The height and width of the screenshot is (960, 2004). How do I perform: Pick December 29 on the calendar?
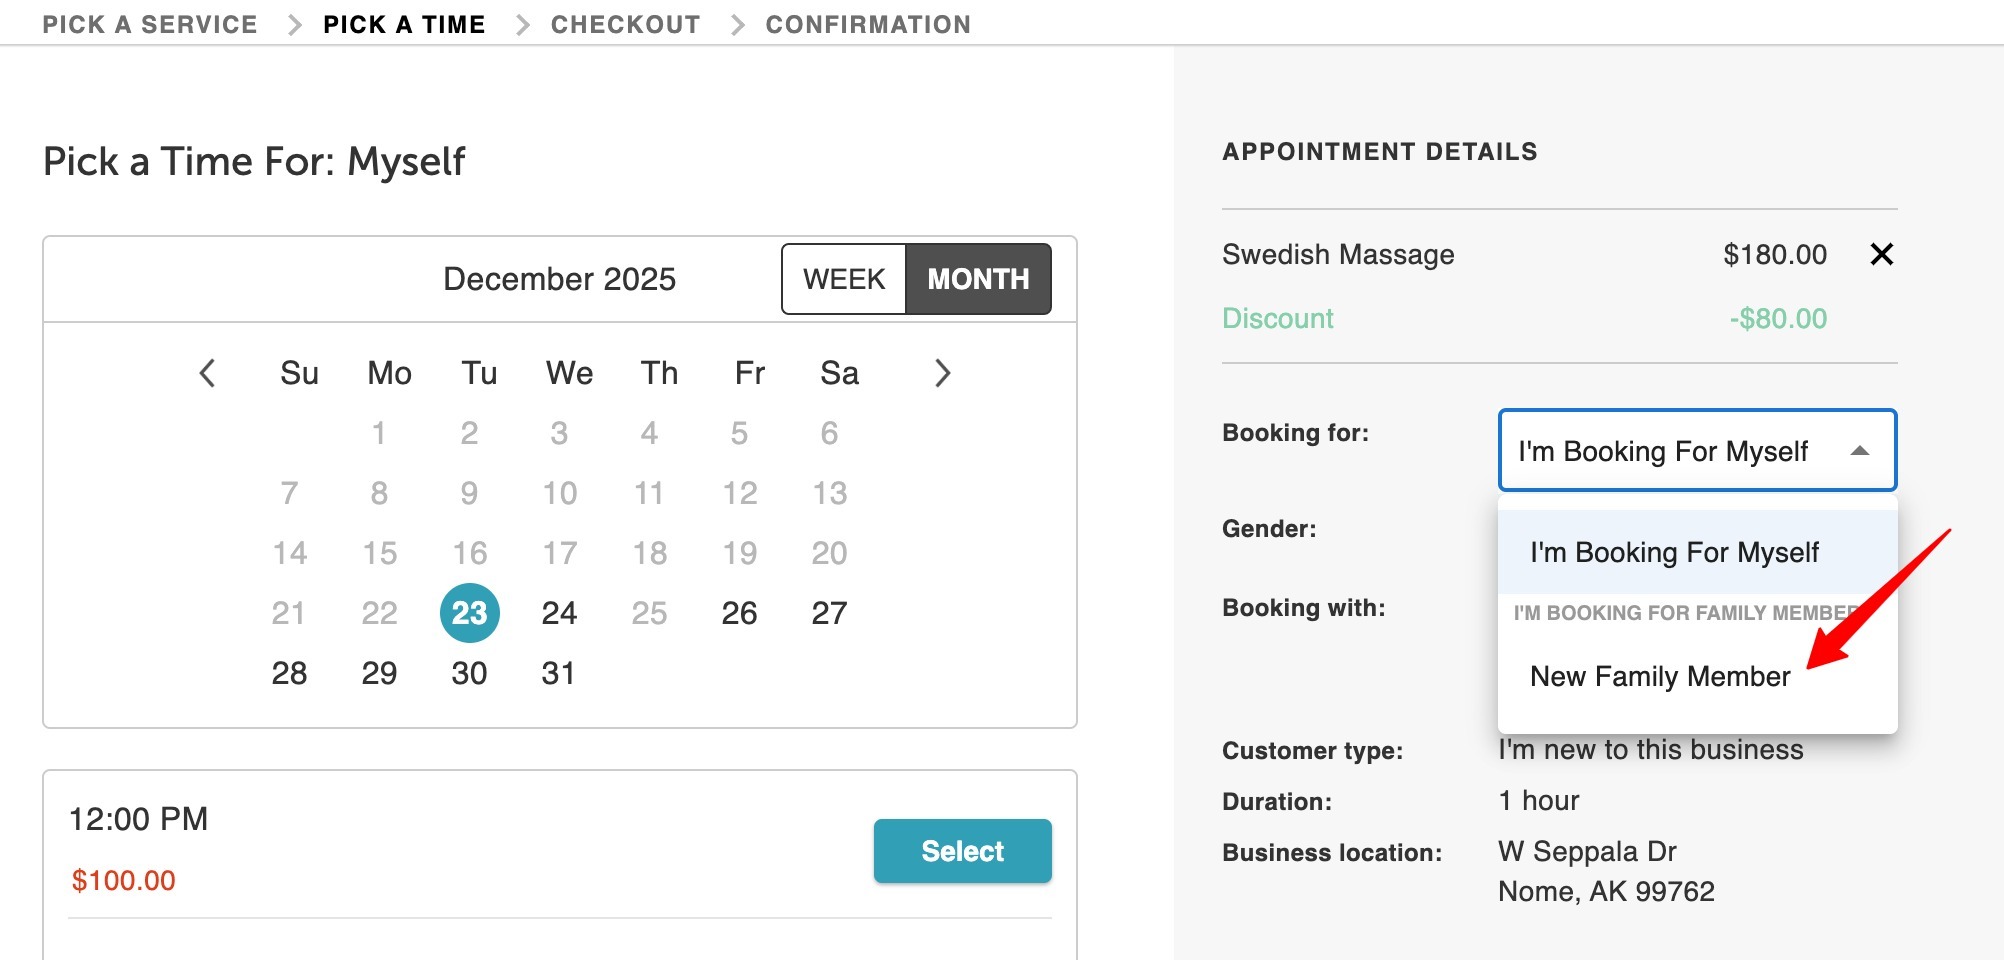point(379,673)
